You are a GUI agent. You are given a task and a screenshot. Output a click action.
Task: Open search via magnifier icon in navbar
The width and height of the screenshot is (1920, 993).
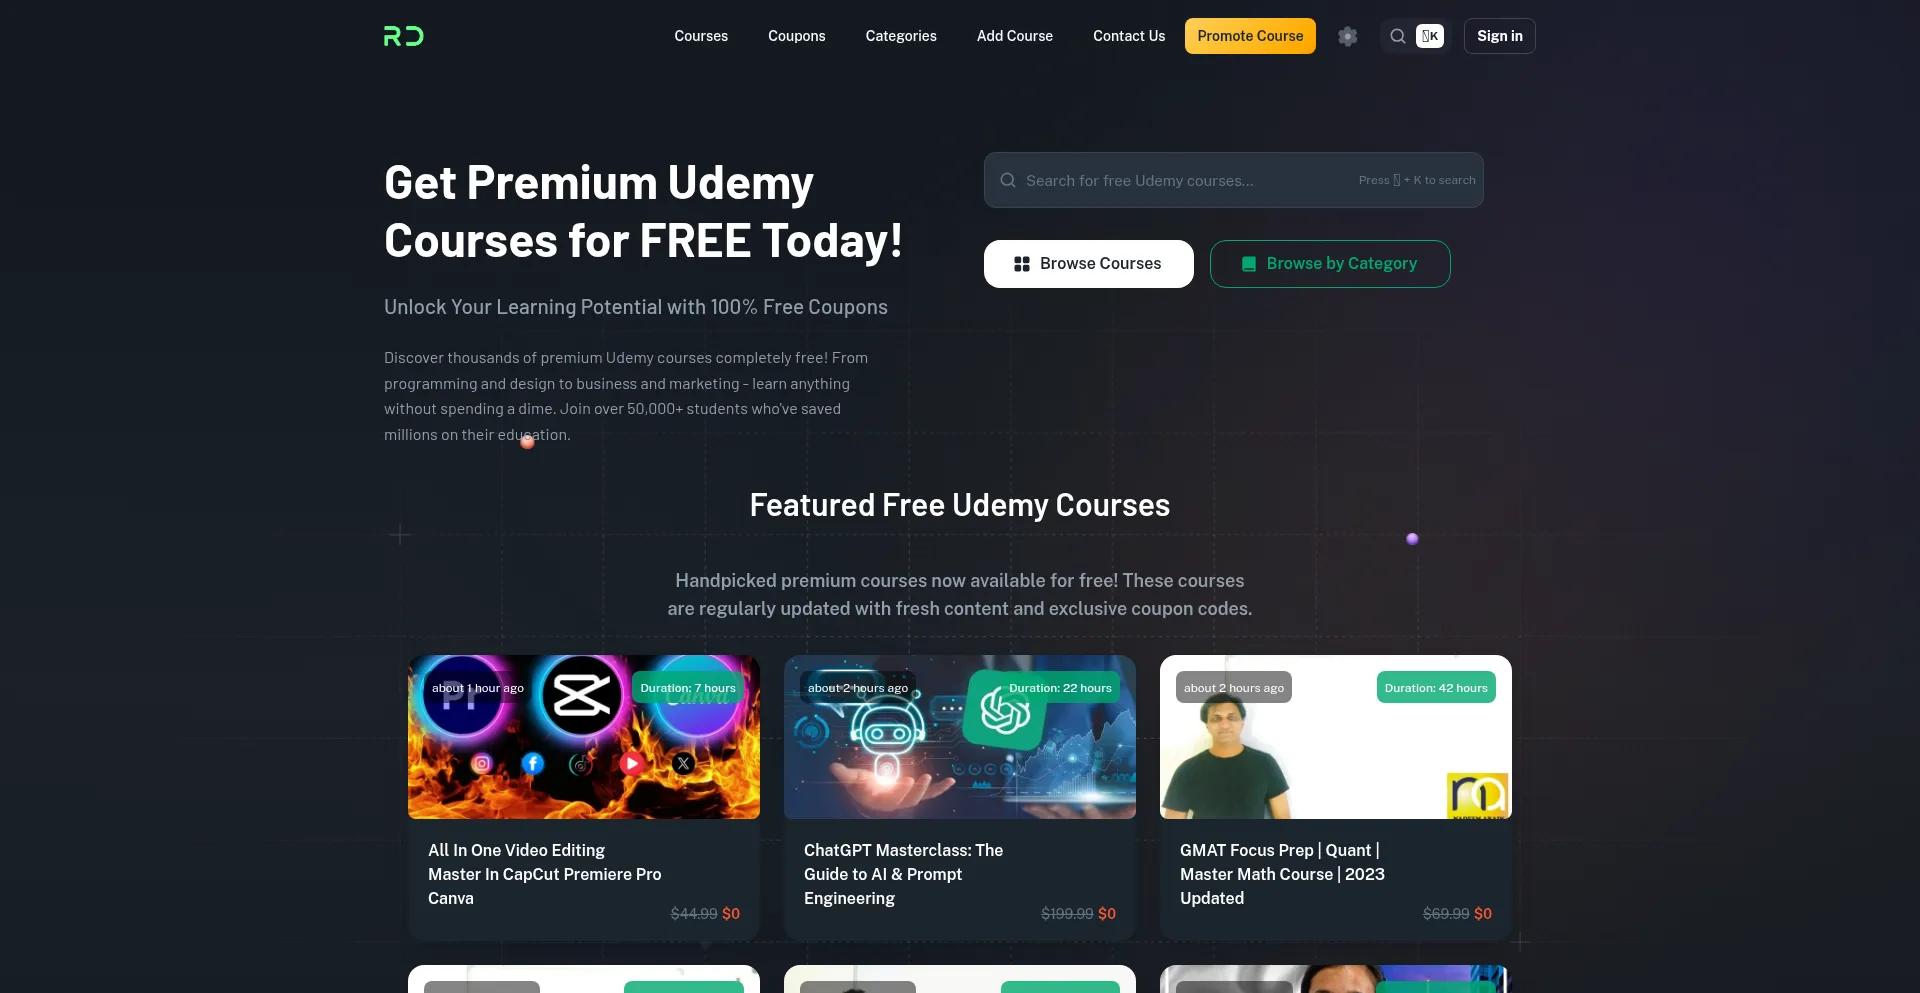click(x=1398, y=36)
